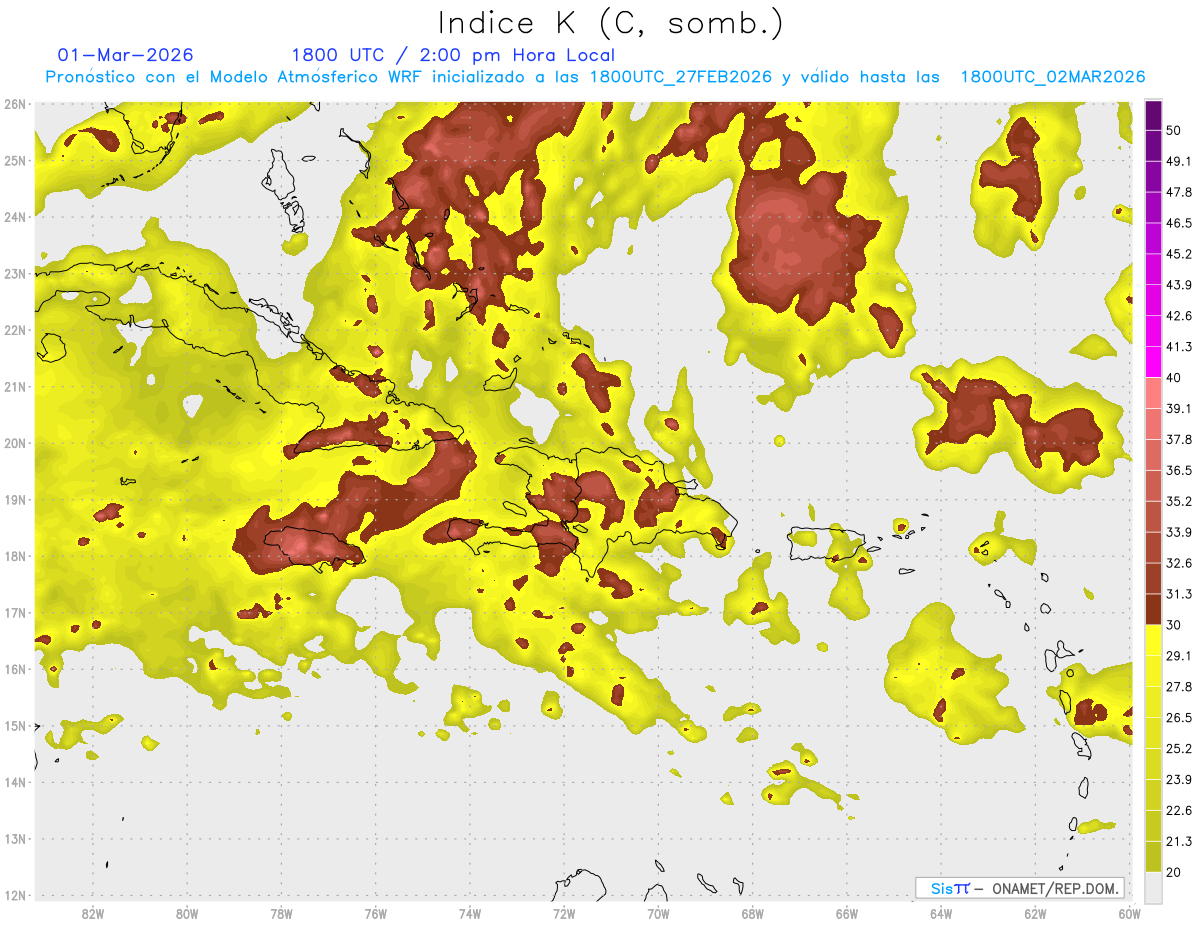Click the '46.5' color bar value
The height and width of the screenshot is (927, 1200).
coord(1179,224)
